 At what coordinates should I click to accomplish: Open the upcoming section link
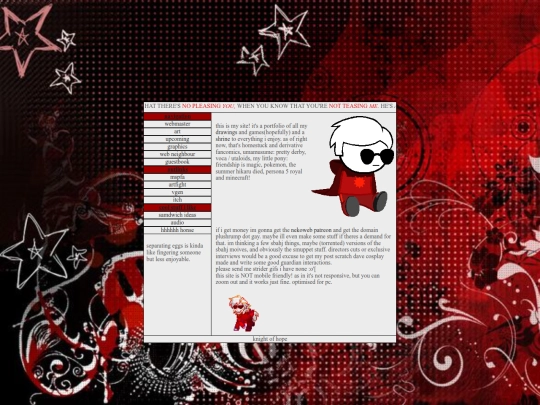point(177,139)
